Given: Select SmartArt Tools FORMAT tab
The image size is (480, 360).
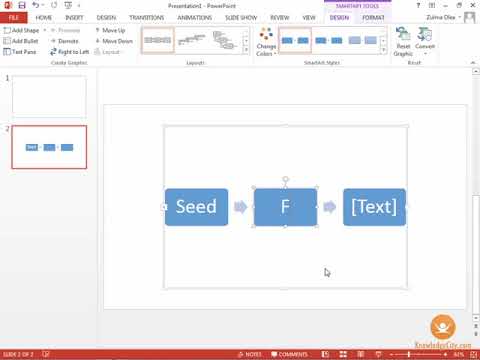Looking at the screenshot, I should [x=373, y=18].
